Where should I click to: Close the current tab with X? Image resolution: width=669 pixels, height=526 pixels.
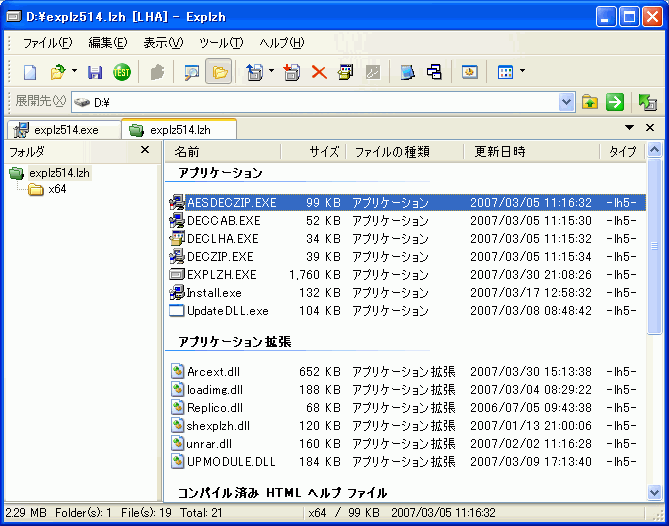pos(650,127)
